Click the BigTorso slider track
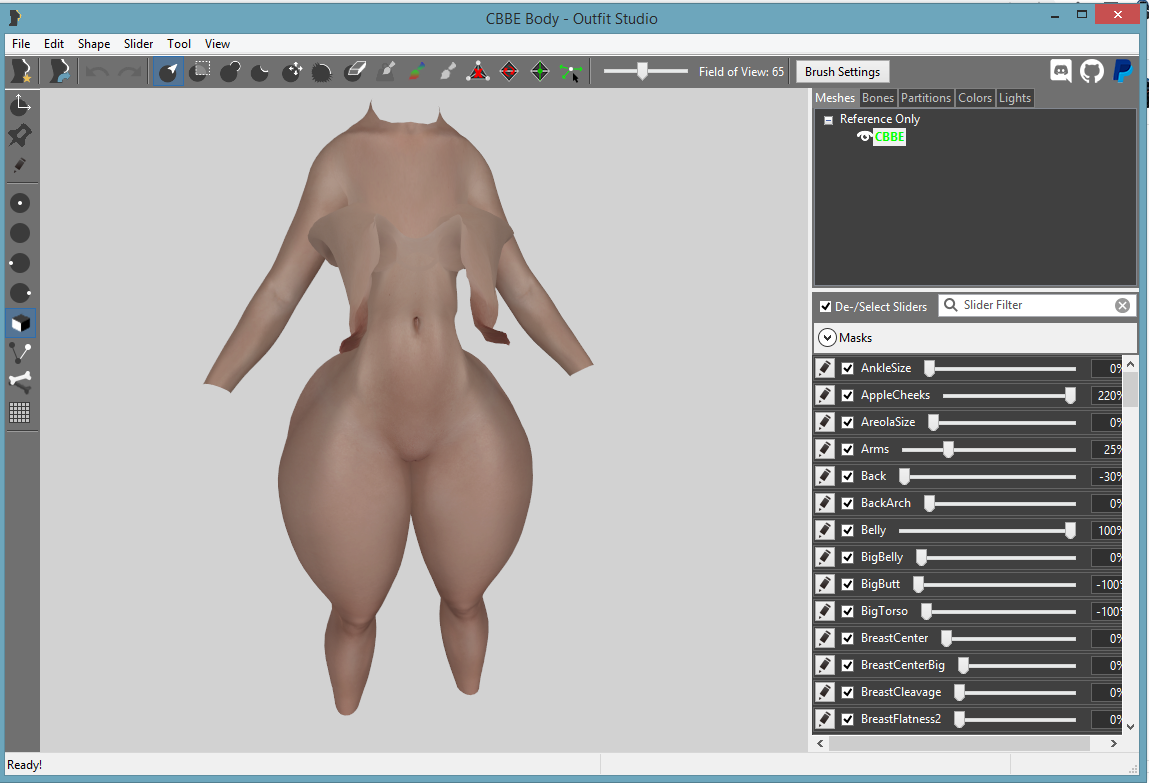The image size is (1149, 783). pyautogui.click(x=999, y=612)
